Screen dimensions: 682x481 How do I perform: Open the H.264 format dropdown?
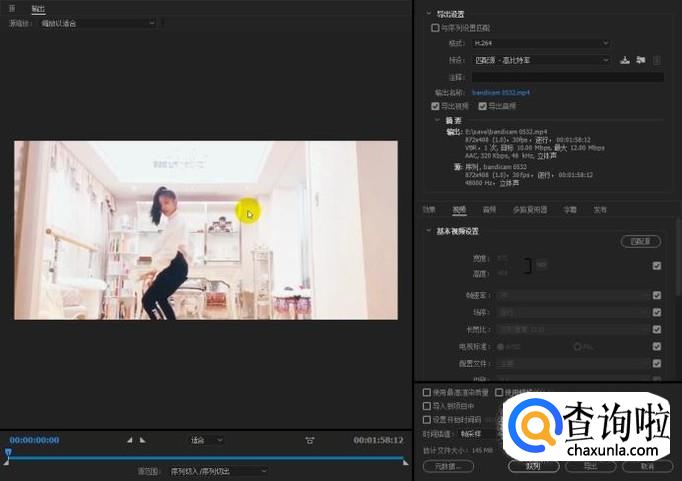tap(541, 43)
